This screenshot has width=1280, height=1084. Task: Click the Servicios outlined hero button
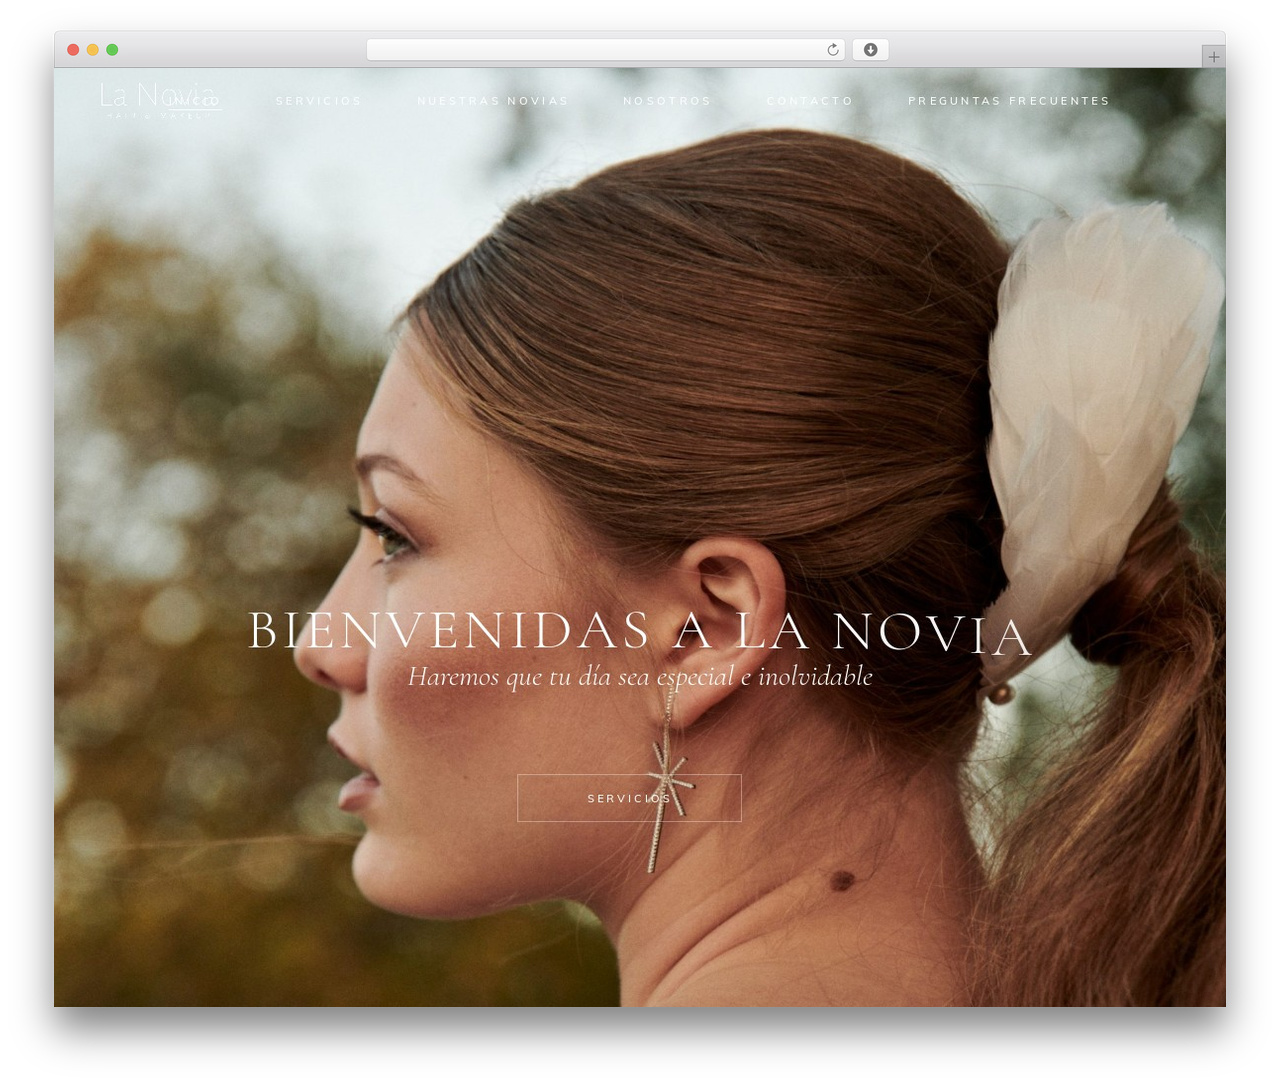(x=629, y=798)
